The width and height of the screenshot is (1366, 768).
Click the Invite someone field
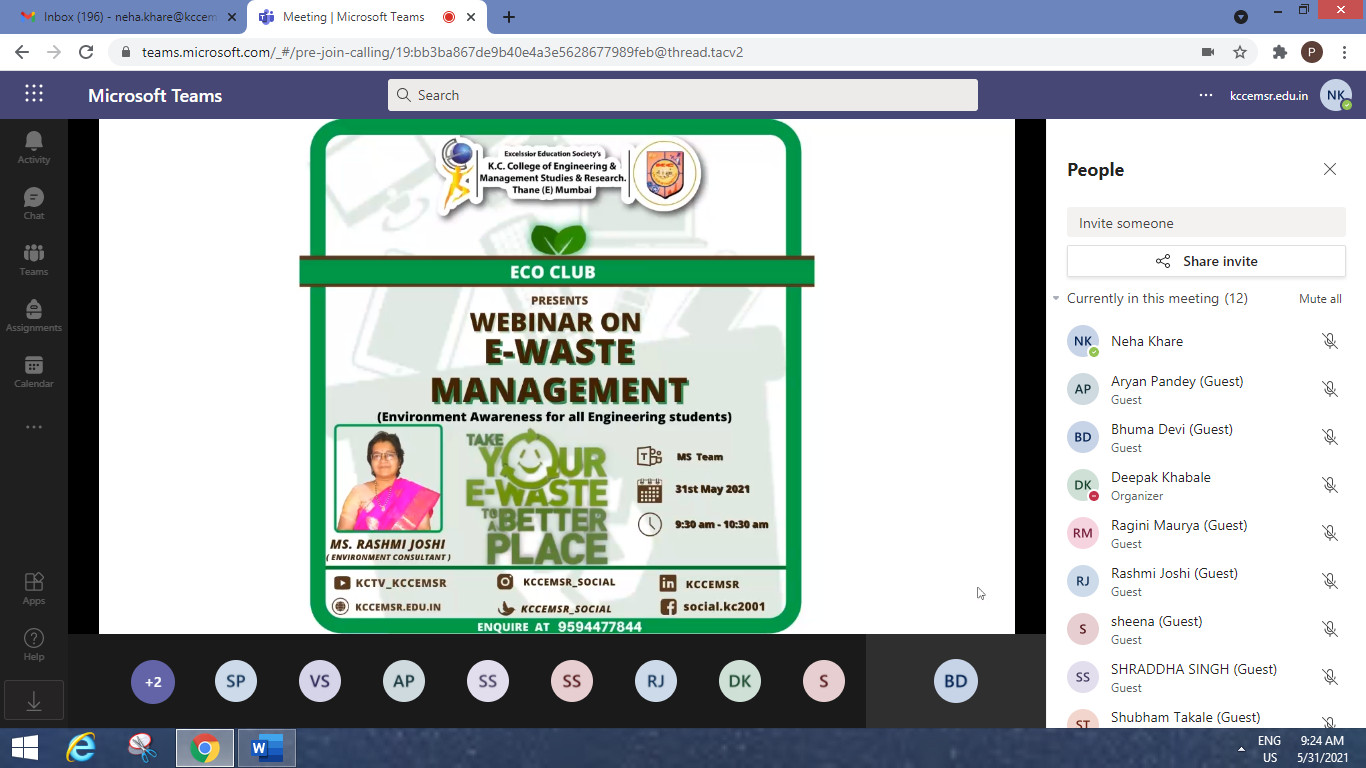(x=1206, y=223)
